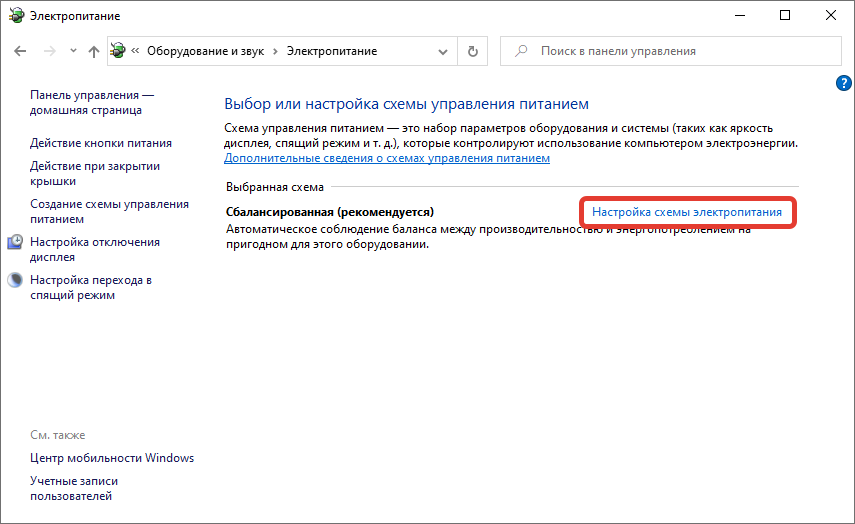This screenshot has height=524, width=855.
Task: Refresh the Электропитание page
Action: tap(473, 51)
